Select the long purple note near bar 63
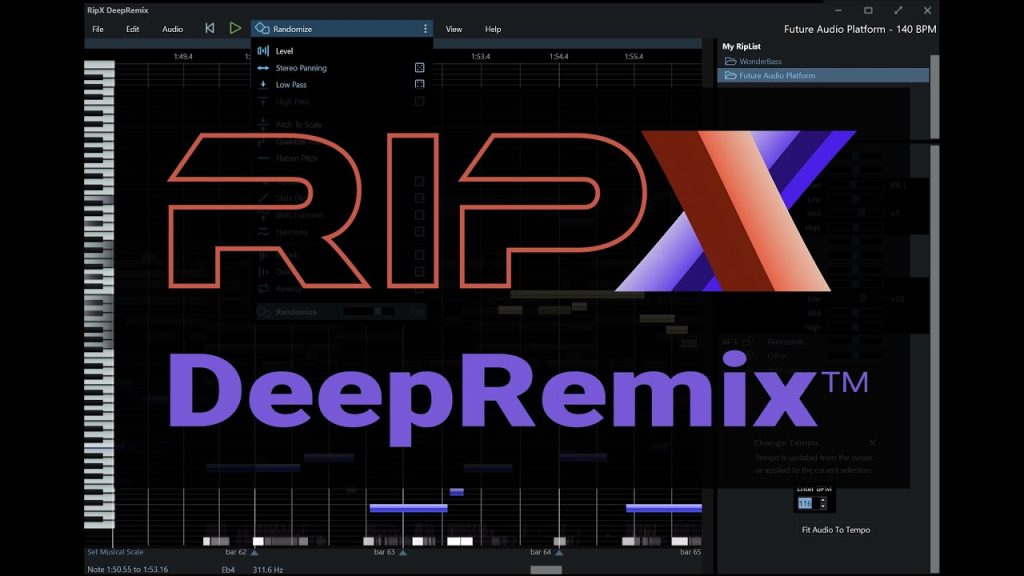This screenshot has width=1024, height=576. [409, 507]
